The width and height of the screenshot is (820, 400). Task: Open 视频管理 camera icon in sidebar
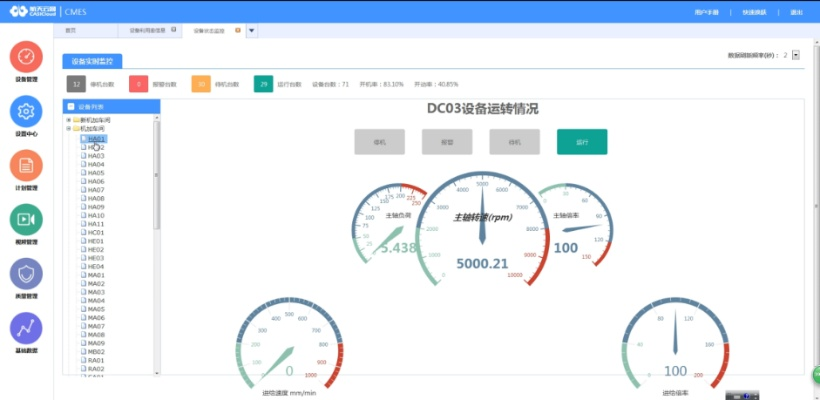coord(26,220)
